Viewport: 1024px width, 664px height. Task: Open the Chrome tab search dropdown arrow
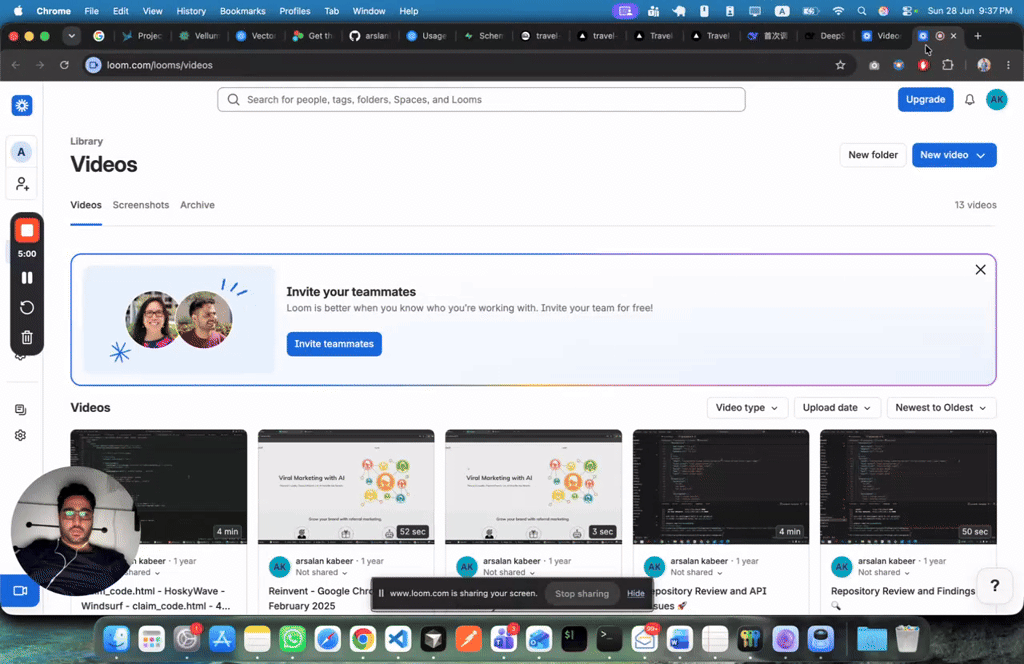(x=71, y=36)
